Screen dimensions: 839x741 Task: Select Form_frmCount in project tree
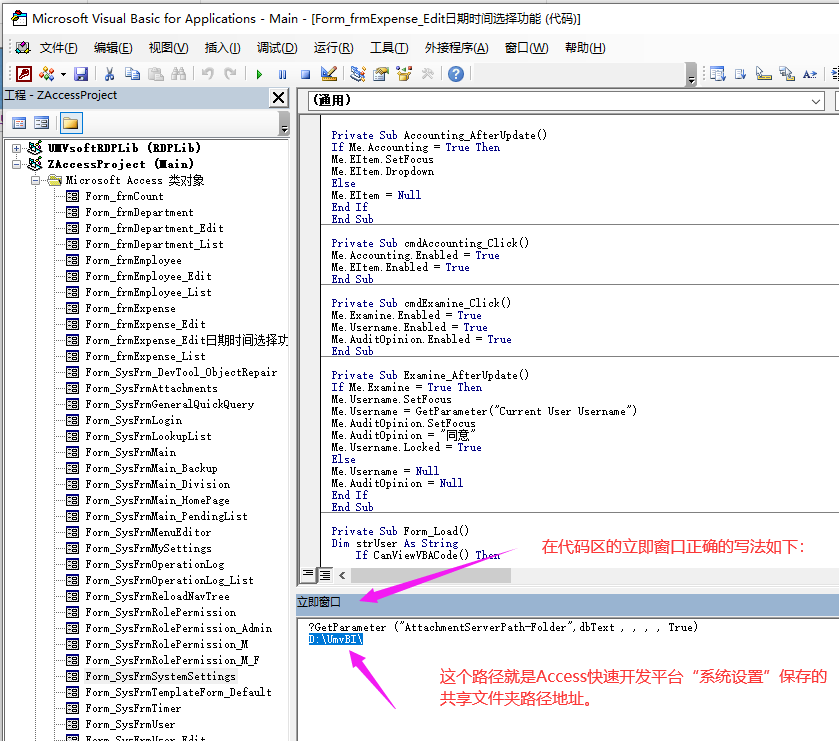pos(125,196)
